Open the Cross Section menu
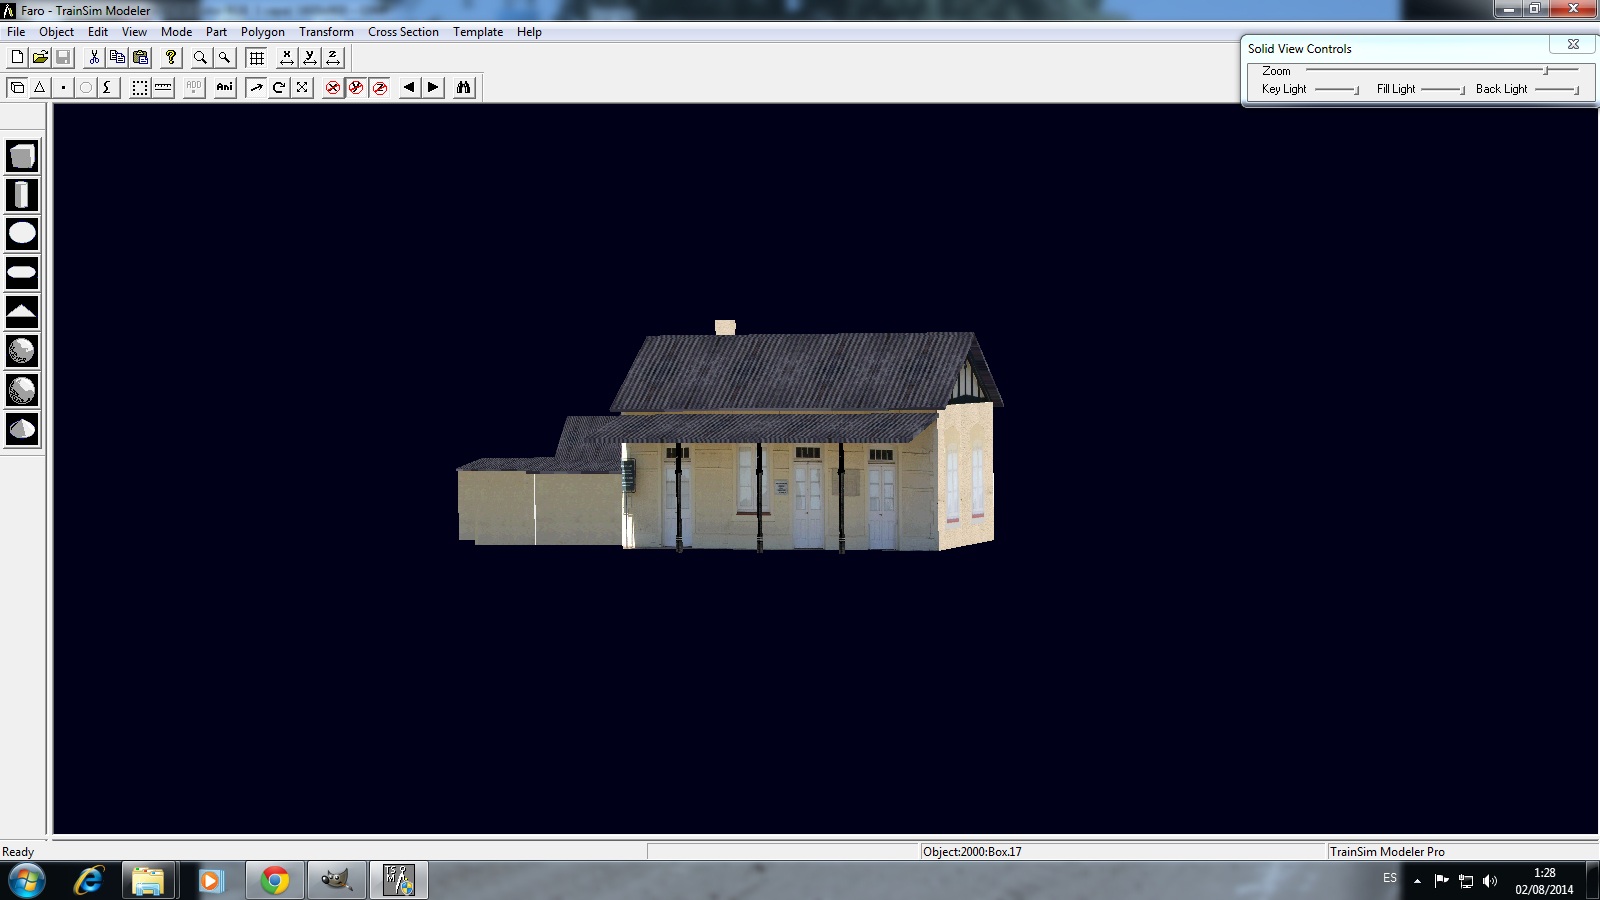The height and width of the screenshot is (900, 1600). (x=403, y=32)
